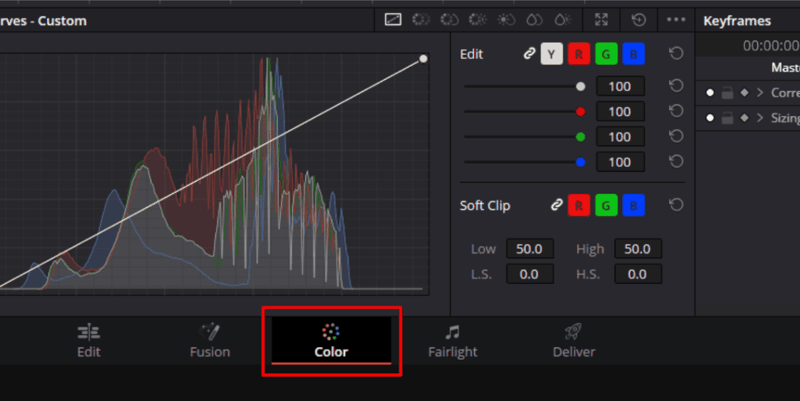Adjust luminance intensity slider handle

(x=581, y=87)
